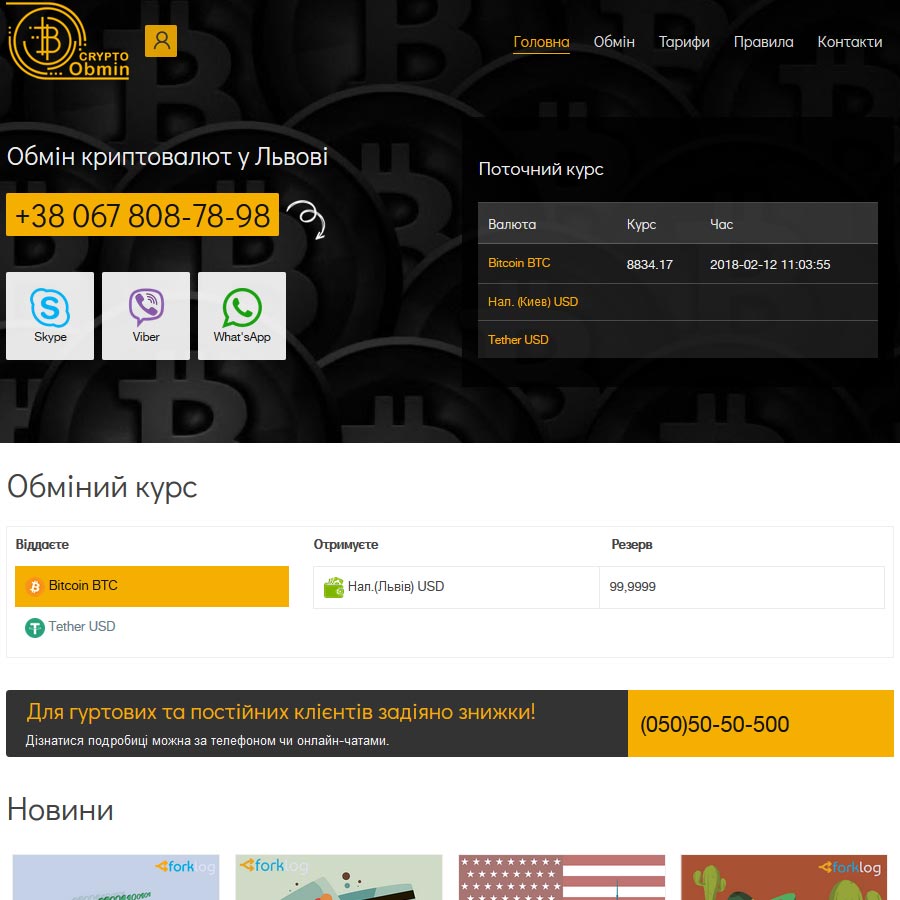Viewport: 900px width, 900px height.
Task: Open the user account icon
Action: [x=161, y=41]
